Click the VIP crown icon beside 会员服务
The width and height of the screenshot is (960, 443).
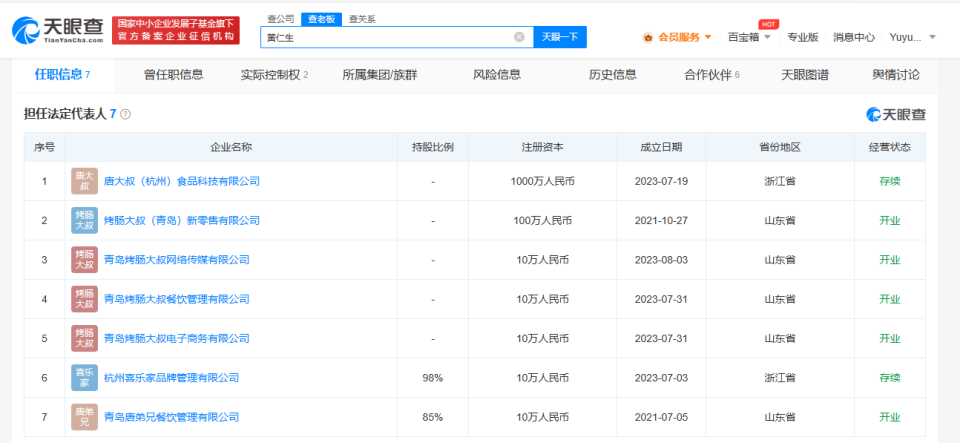click(x=648, y=37)
